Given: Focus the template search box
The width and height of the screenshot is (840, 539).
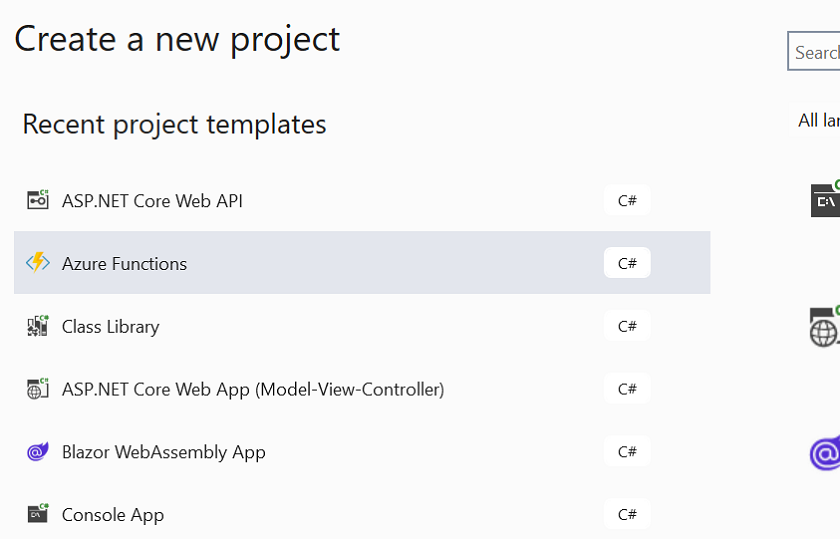Looking at the screenshot, I should pos(814,51).
